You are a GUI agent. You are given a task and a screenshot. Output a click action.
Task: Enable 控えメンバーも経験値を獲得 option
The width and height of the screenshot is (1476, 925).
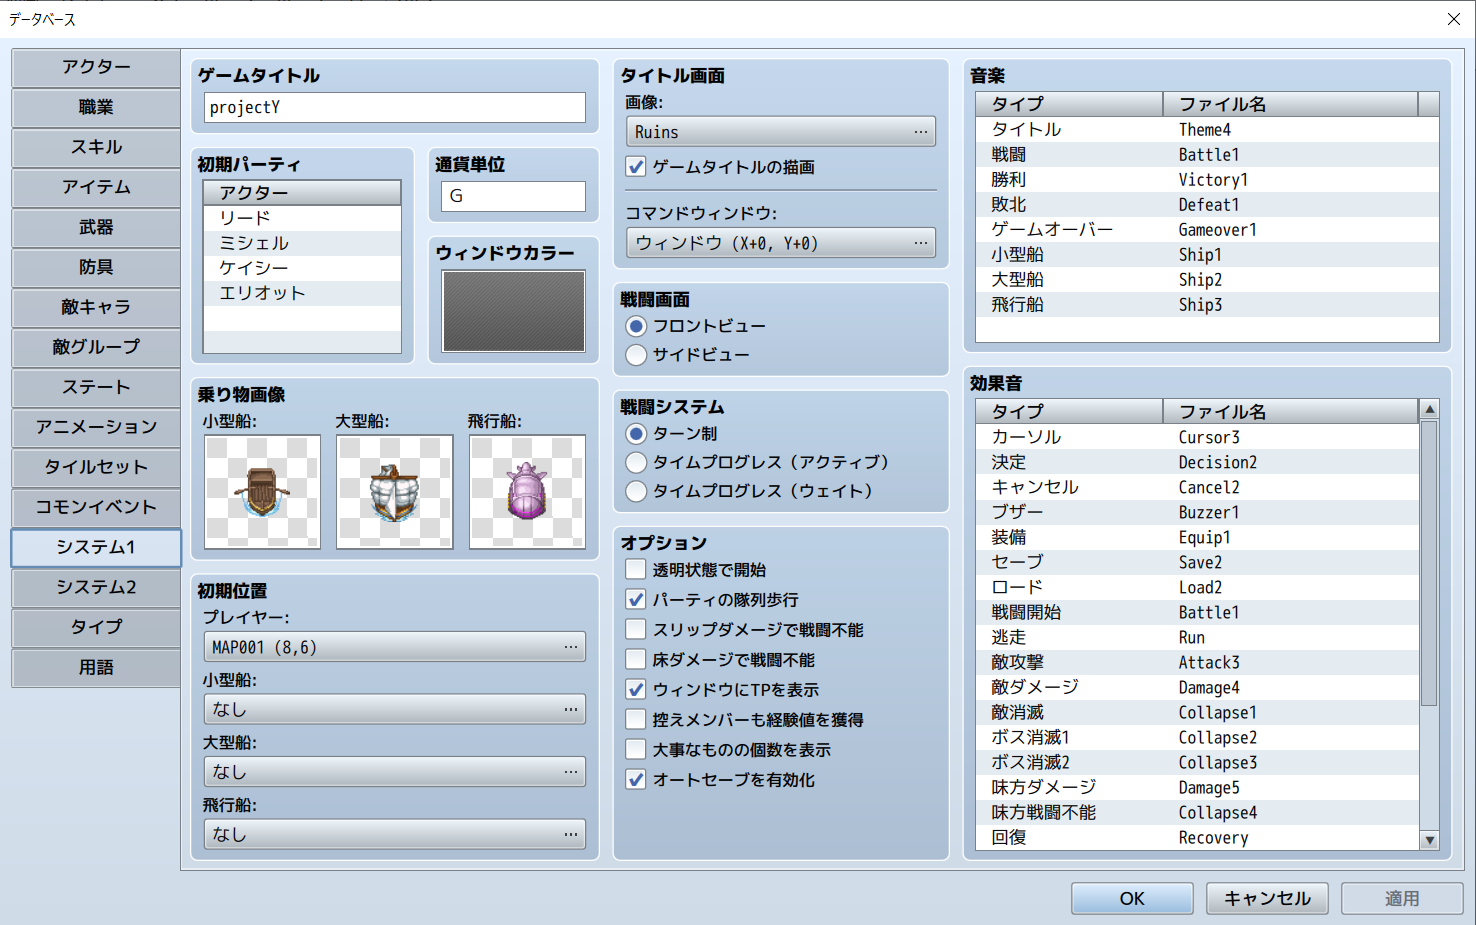(636, 720)
